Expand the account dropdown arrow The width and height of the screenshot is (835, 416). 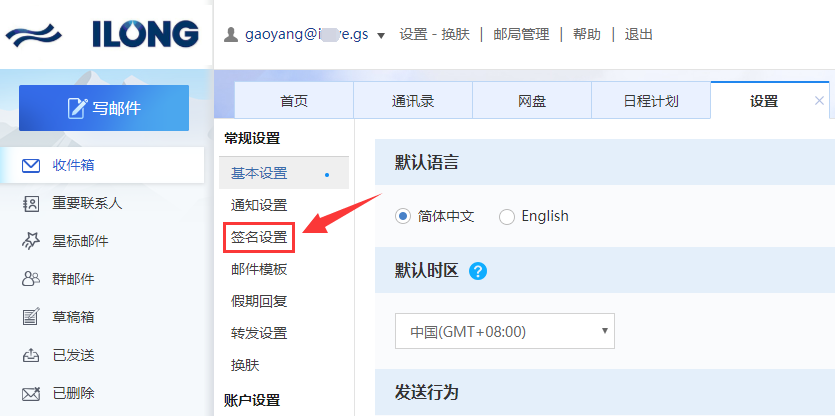click(380, 35)
